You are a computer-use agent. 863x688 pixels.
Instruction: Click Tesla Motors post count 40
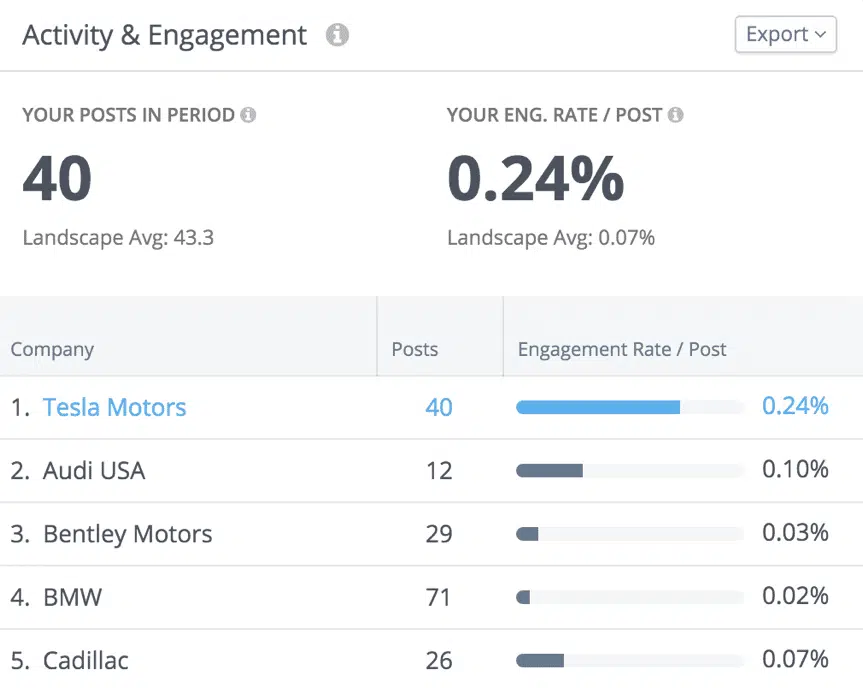pos(438,407)
